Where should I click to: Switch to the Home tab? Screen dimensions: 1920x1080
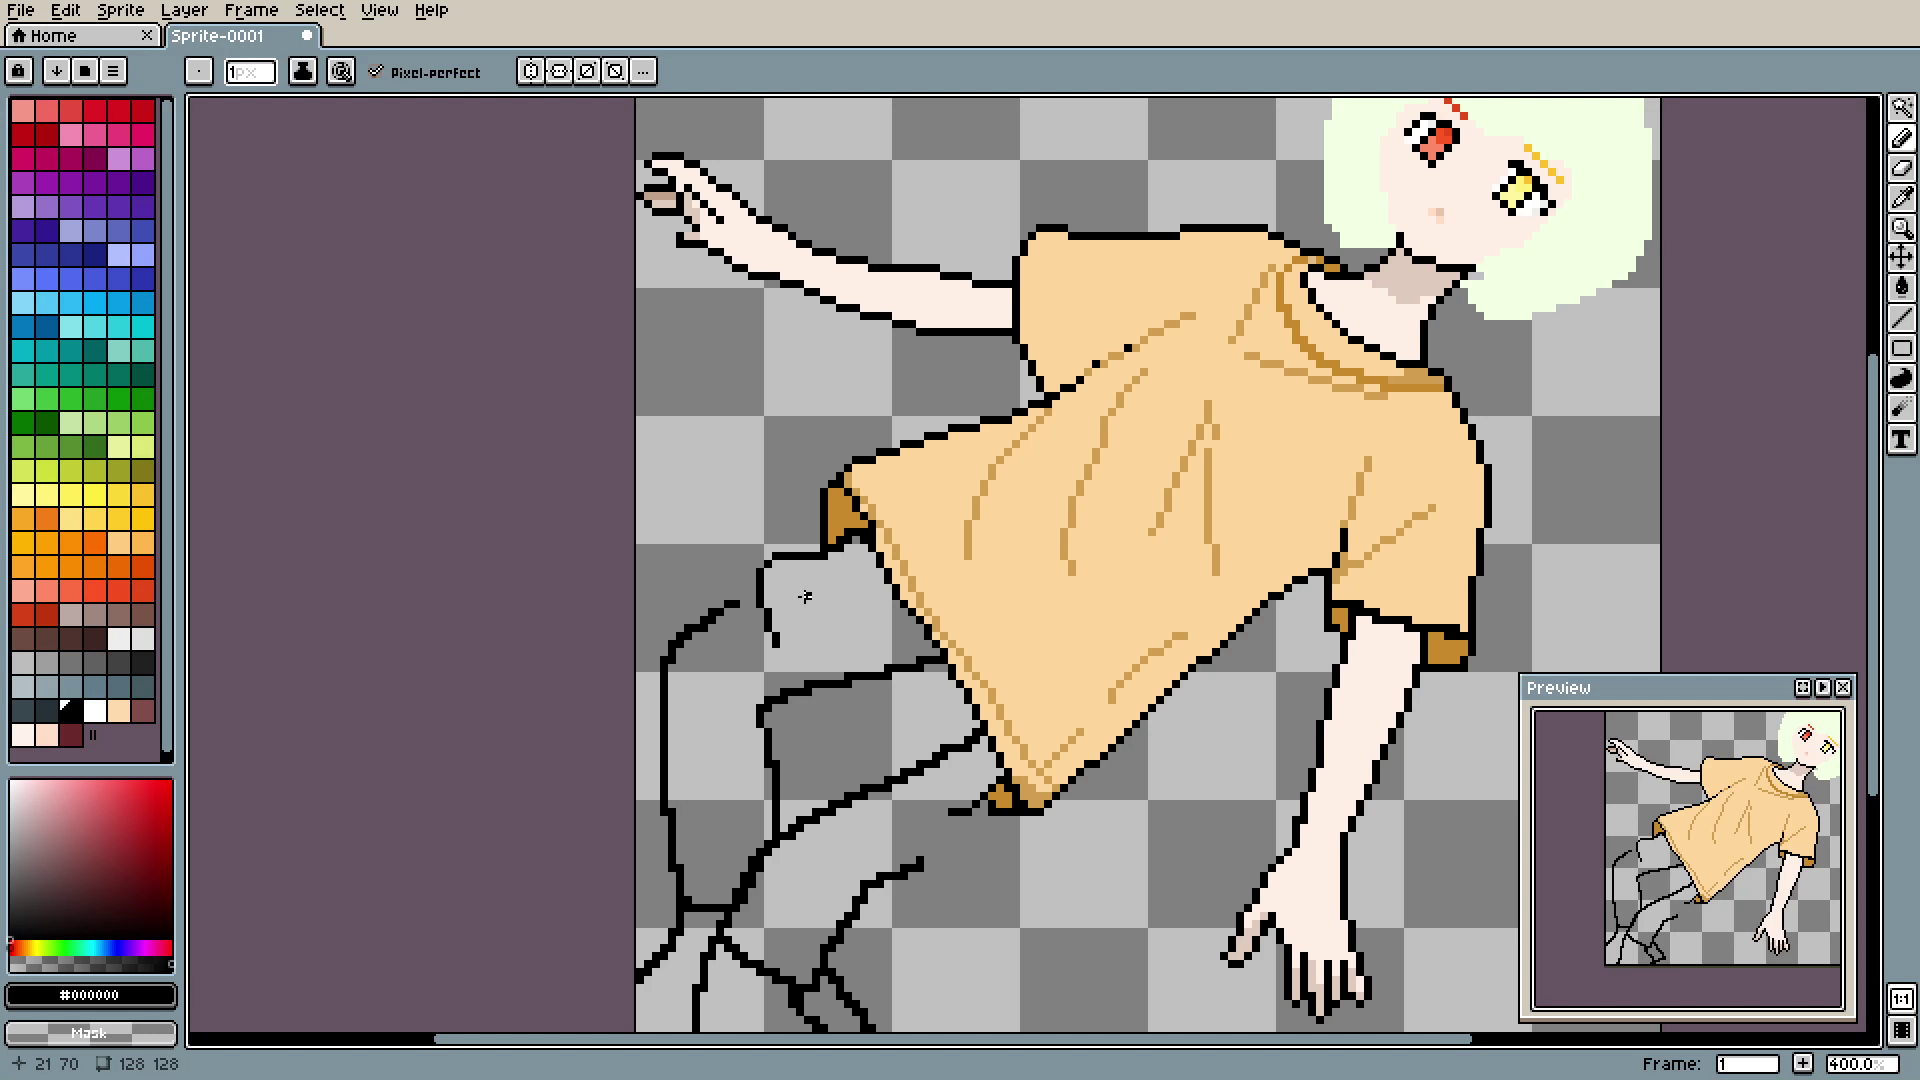click(x=54, y=36)
